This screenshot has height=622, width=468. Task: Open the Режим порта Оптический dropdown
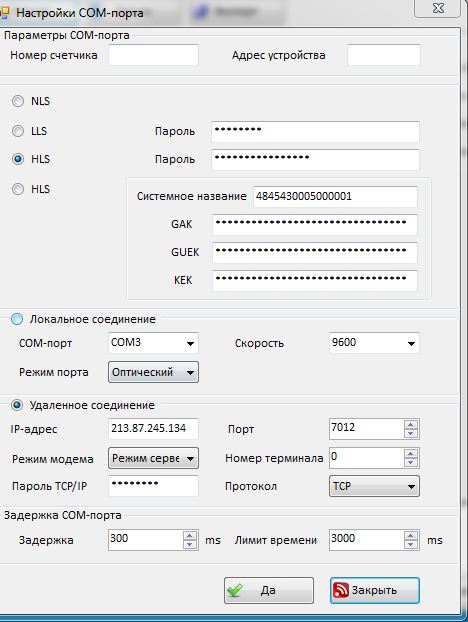[x=153, y=372]
